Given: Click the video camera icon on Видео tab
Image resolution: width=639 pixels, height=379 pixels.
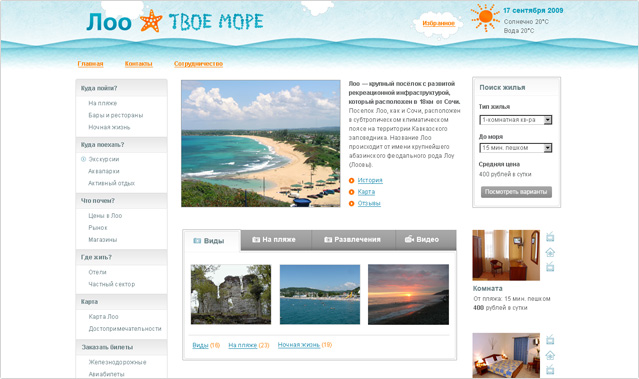Looking at the screenshot, I should (x=409, y=239).
